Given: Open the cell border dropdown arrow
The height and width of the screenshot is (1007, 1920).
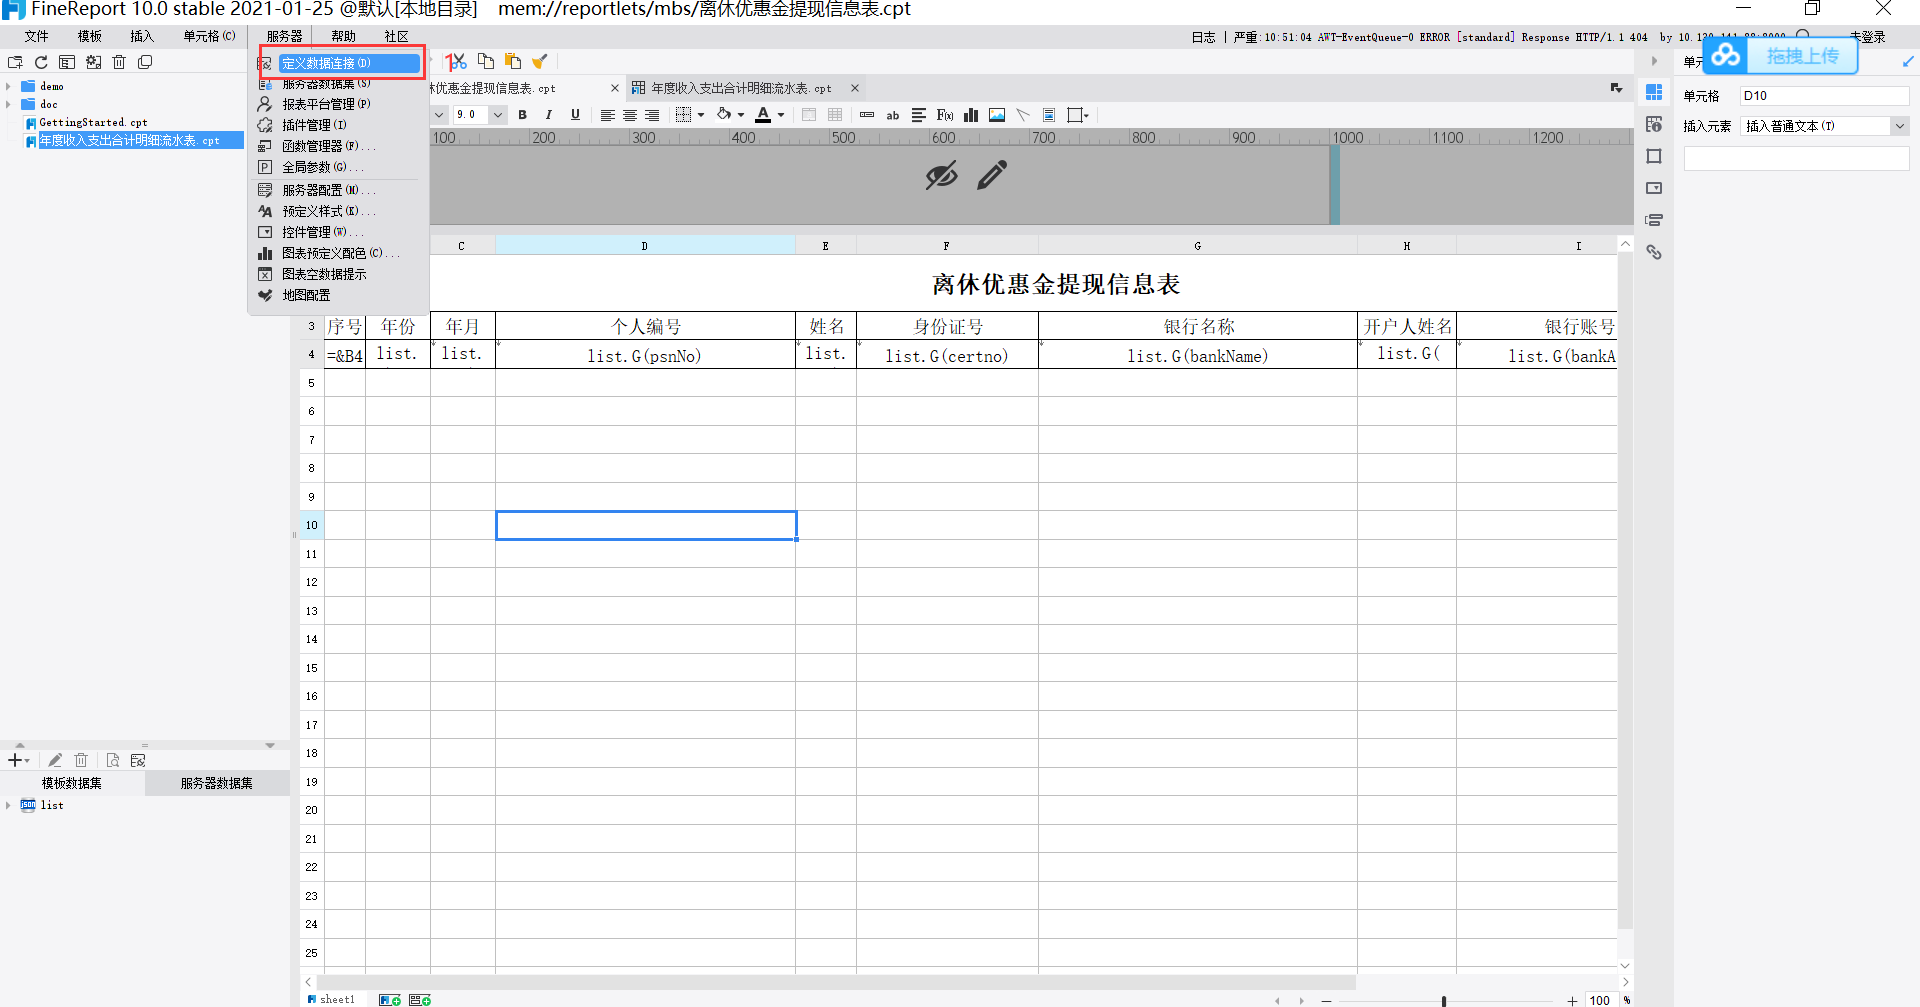Looking at the screenshot, I should (701, 115).
